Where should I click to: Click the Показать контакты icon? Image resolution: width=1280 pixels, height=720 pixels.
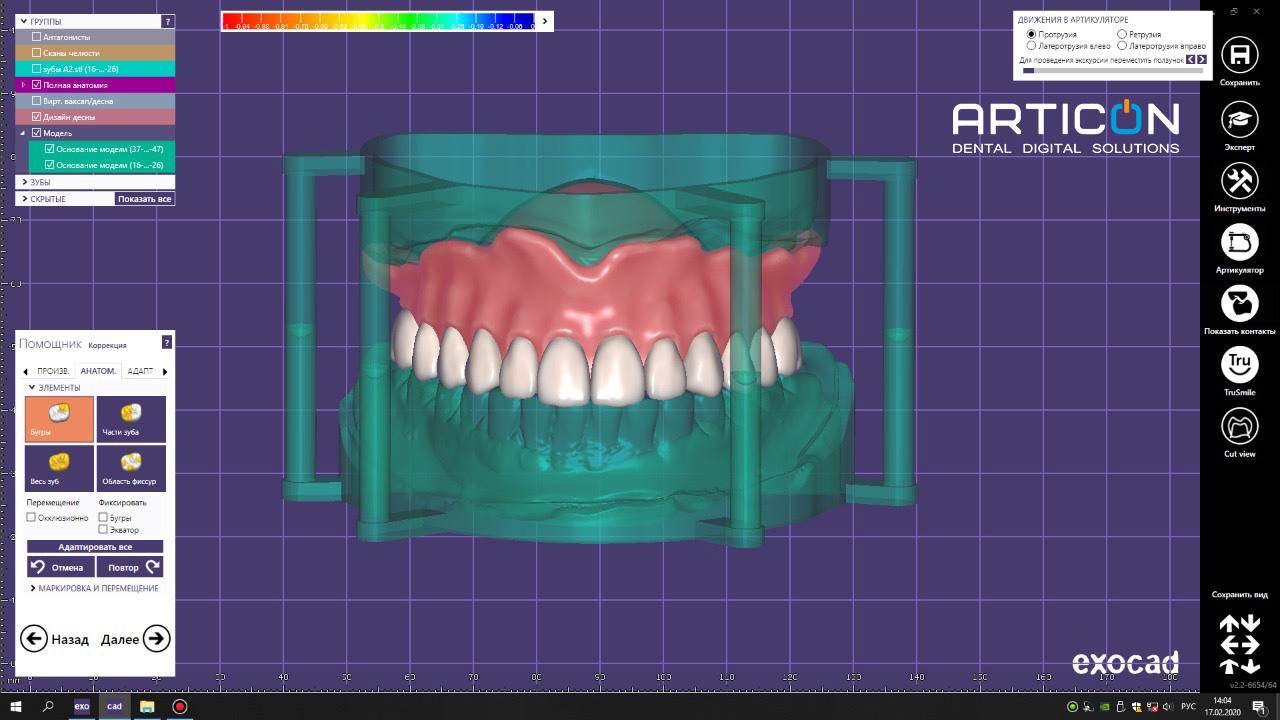pyautogui.click(x=1240, y=303)
